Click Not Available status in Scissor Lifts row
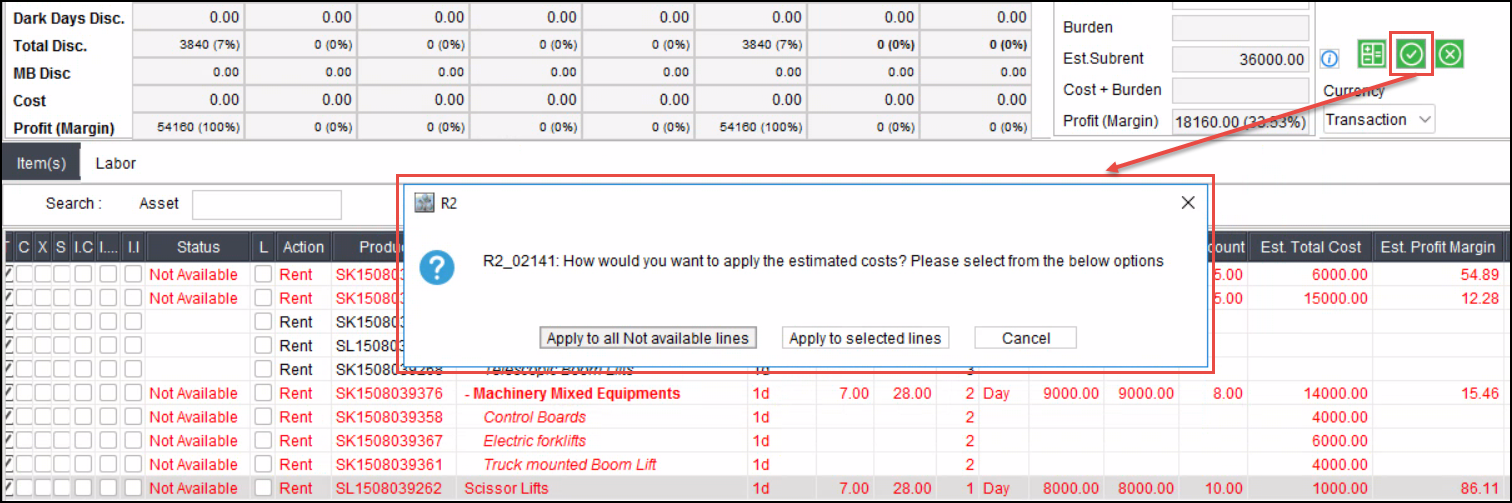The height and width of the screenshot is (503, 1512). tap(193, 488)
